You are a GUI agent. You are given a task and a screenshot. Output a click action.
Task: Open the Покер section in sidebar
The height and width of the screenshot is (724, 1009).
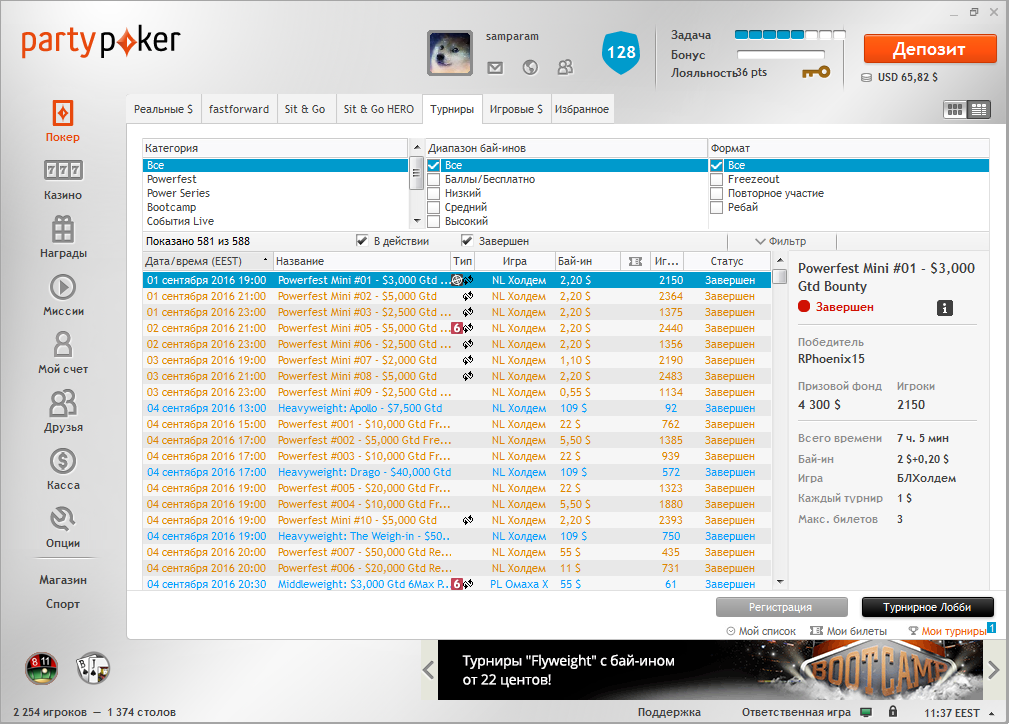(x=62, y=121)
